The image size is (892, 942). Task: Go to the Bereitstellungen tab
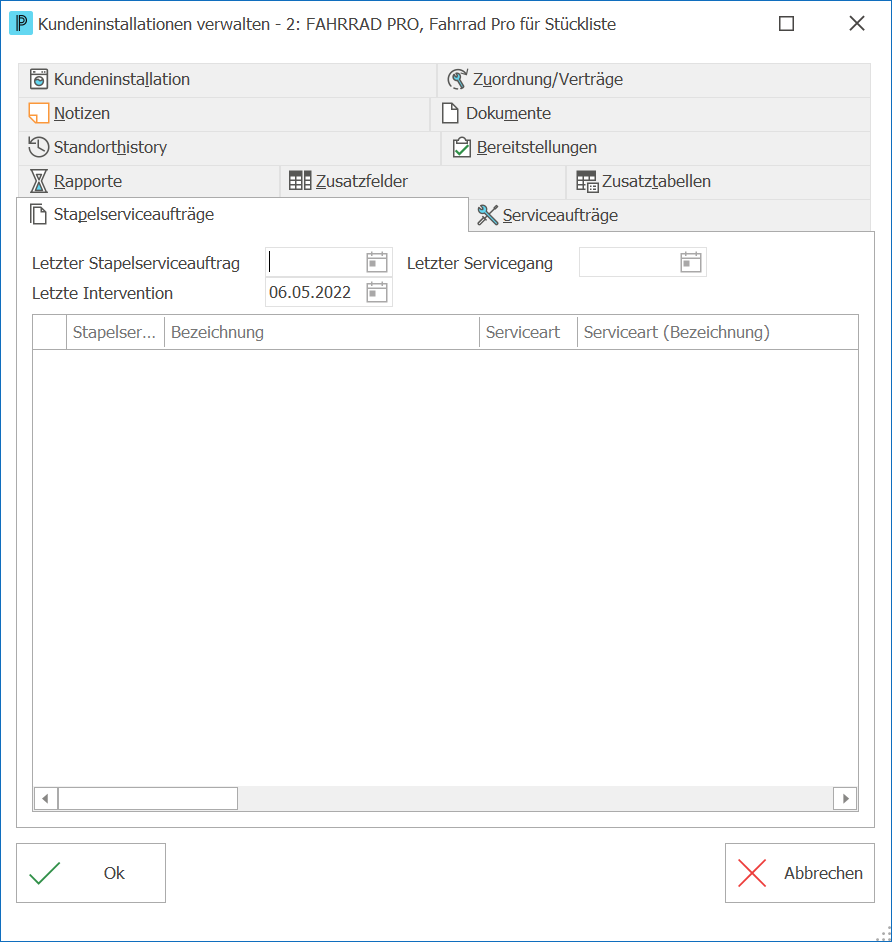pos(656,148)
